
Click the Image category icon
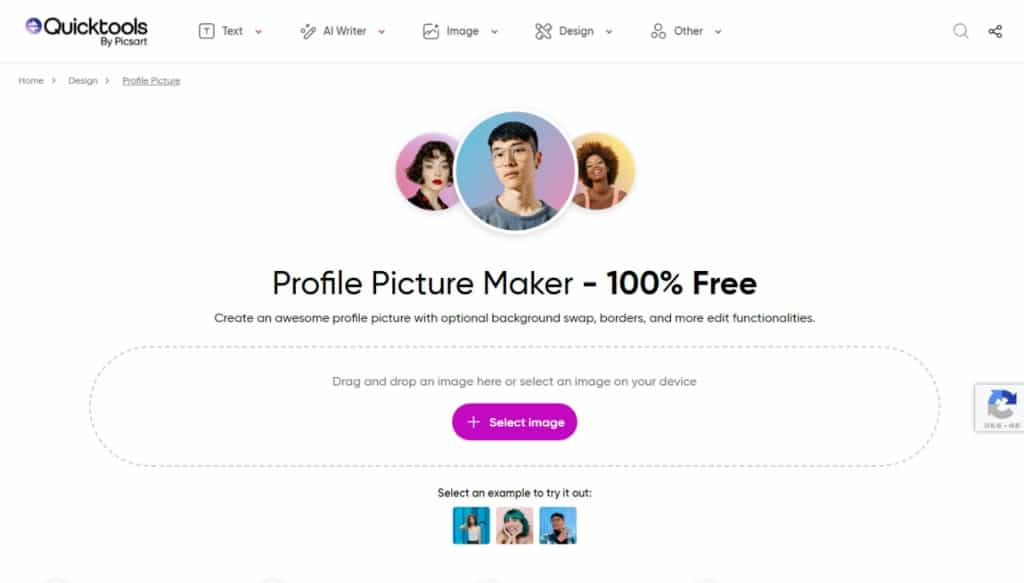(430, 31)
